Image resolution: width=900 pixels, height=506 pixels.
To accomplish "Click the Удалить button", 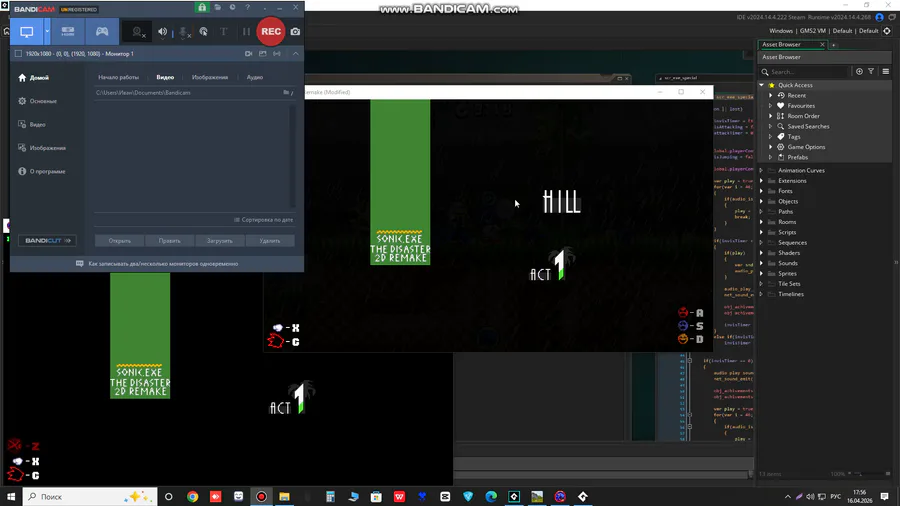I will 270,241.
